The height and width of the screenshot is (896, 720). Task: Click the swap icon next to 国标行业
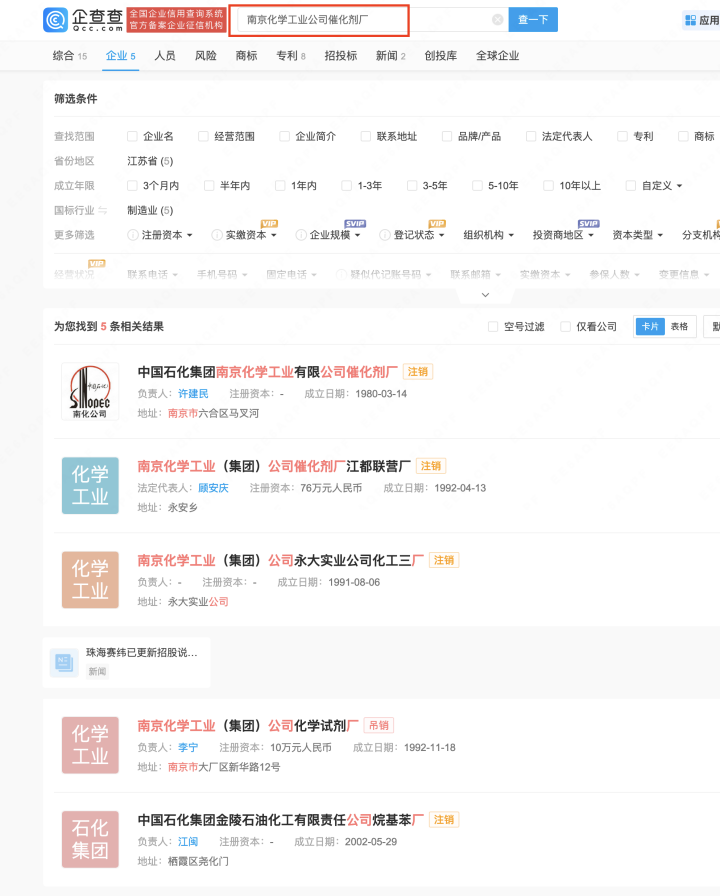coord(102,210)
